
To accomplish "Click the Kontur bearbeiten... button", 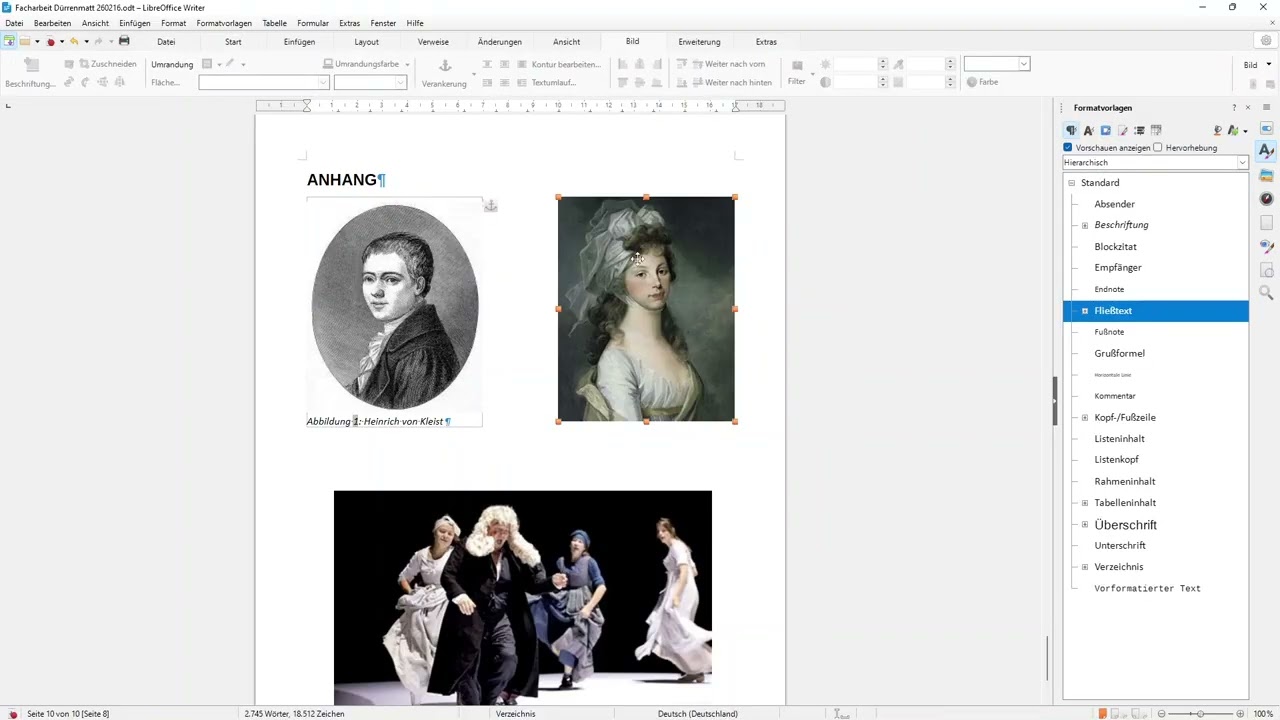I will pos(558,64).
